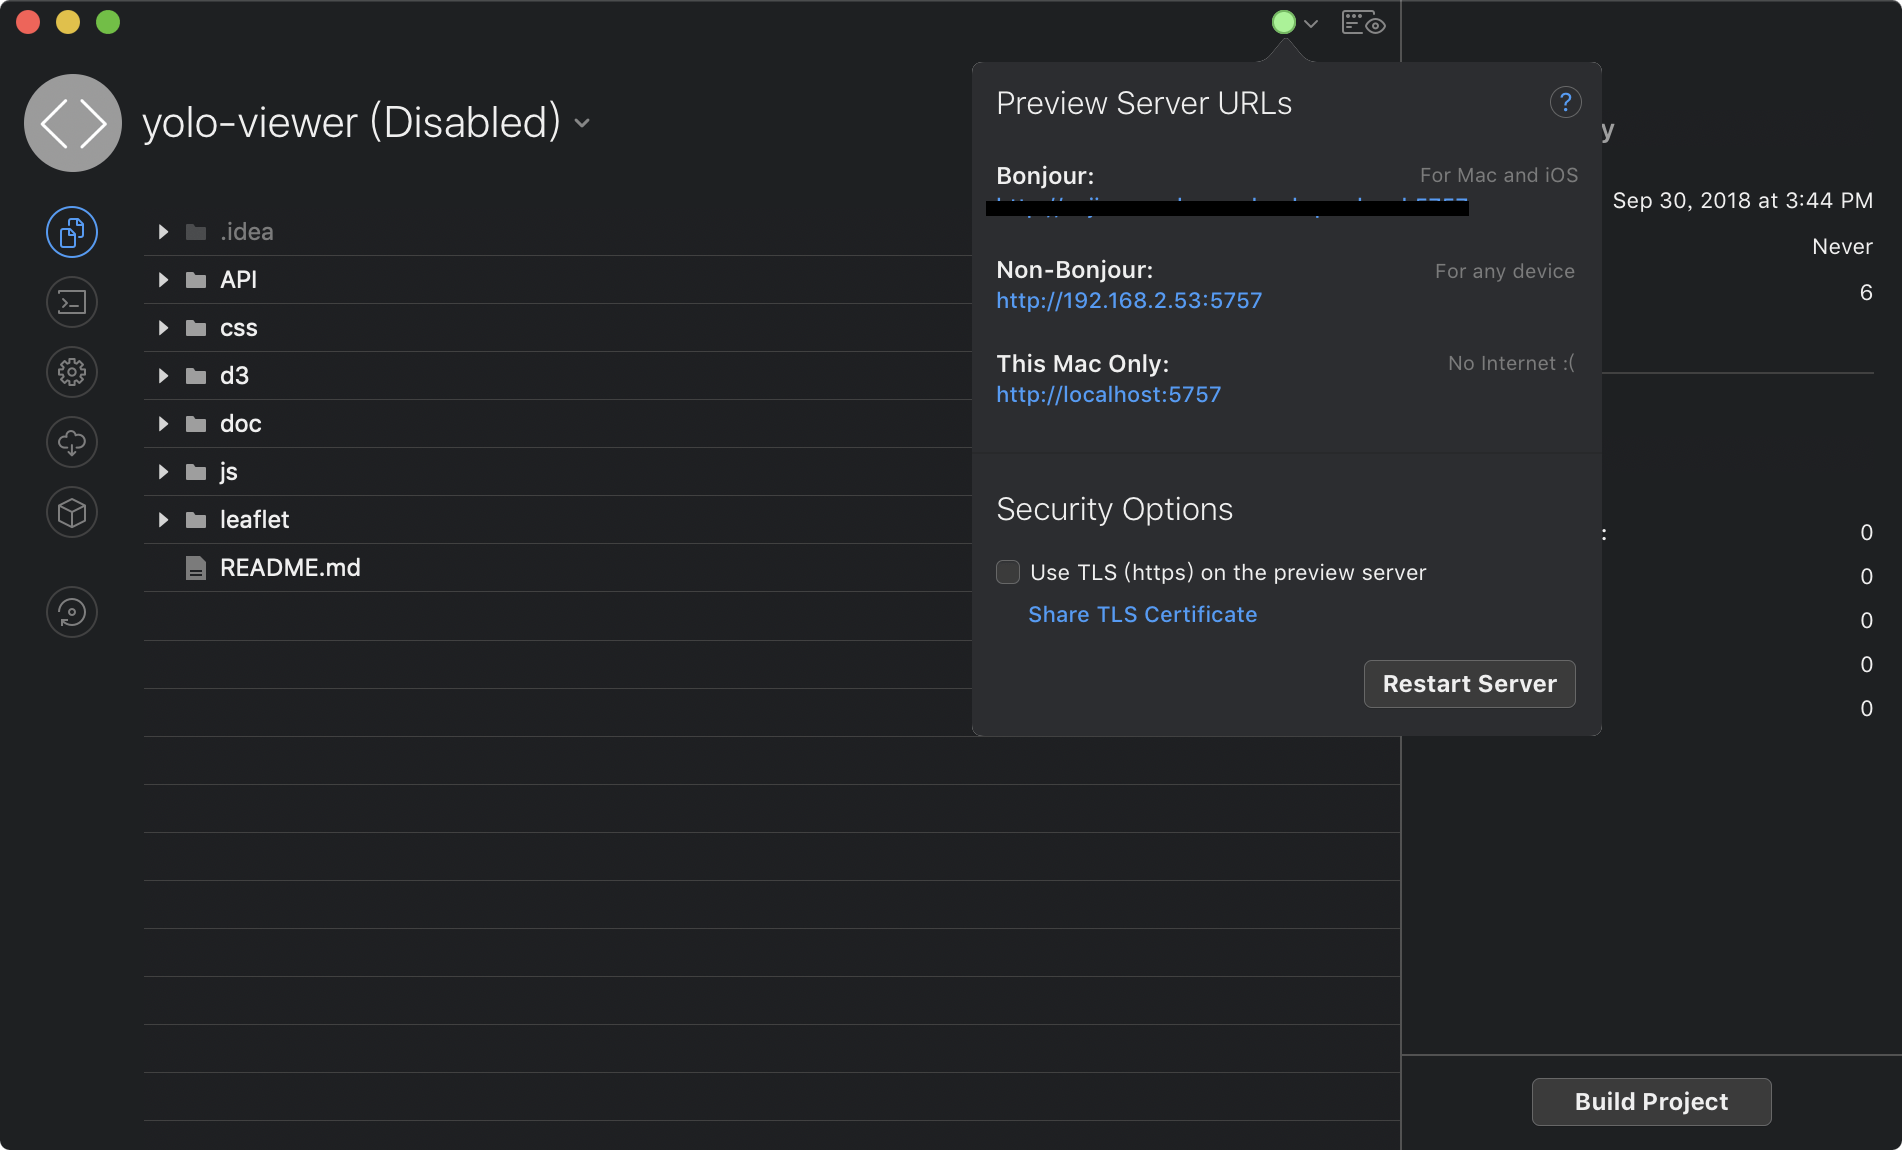
Task: Open the Log panel from the sidebar
Action: coord(71,302)
